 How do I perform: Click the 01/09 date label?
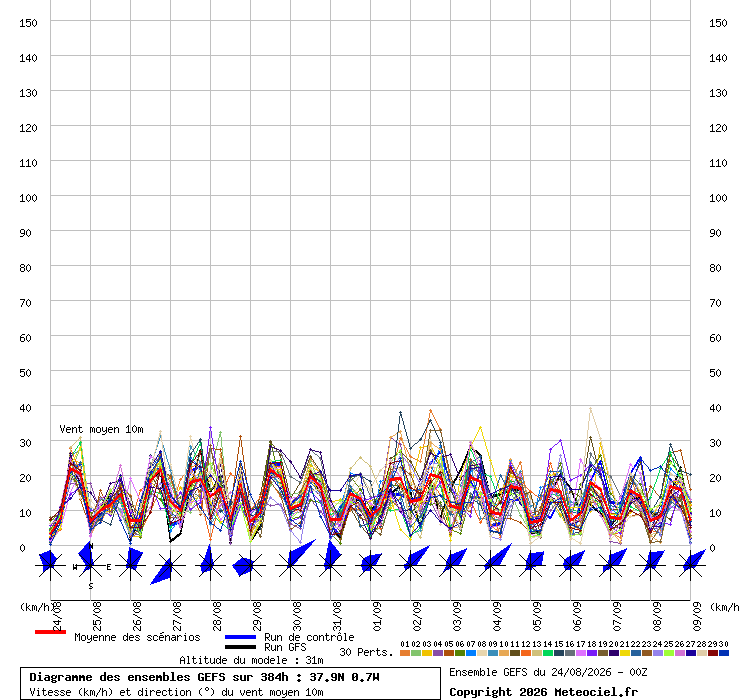(377, 616)
